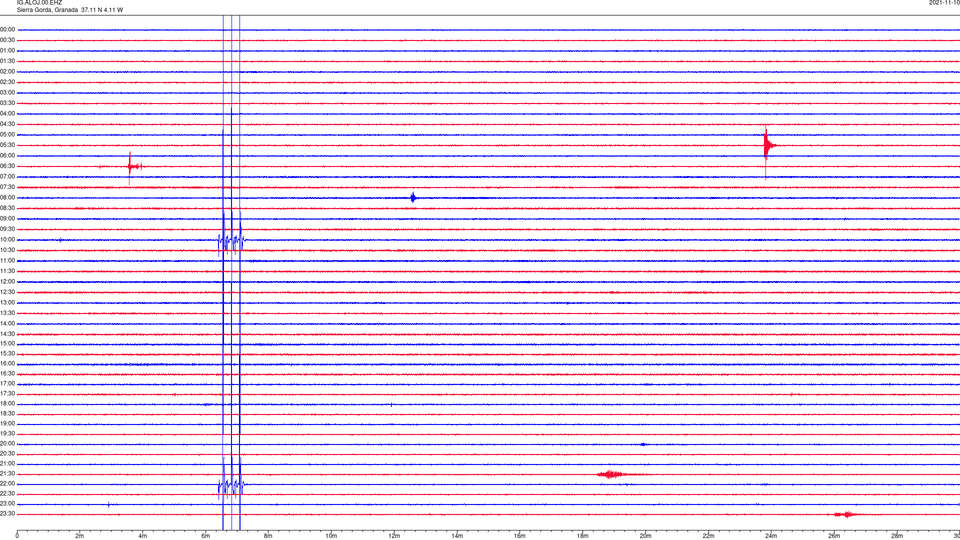Select the 22:00 time row label
Image resolution: width=960 pixels, height=540 pixels.
[x=7, y=484]
